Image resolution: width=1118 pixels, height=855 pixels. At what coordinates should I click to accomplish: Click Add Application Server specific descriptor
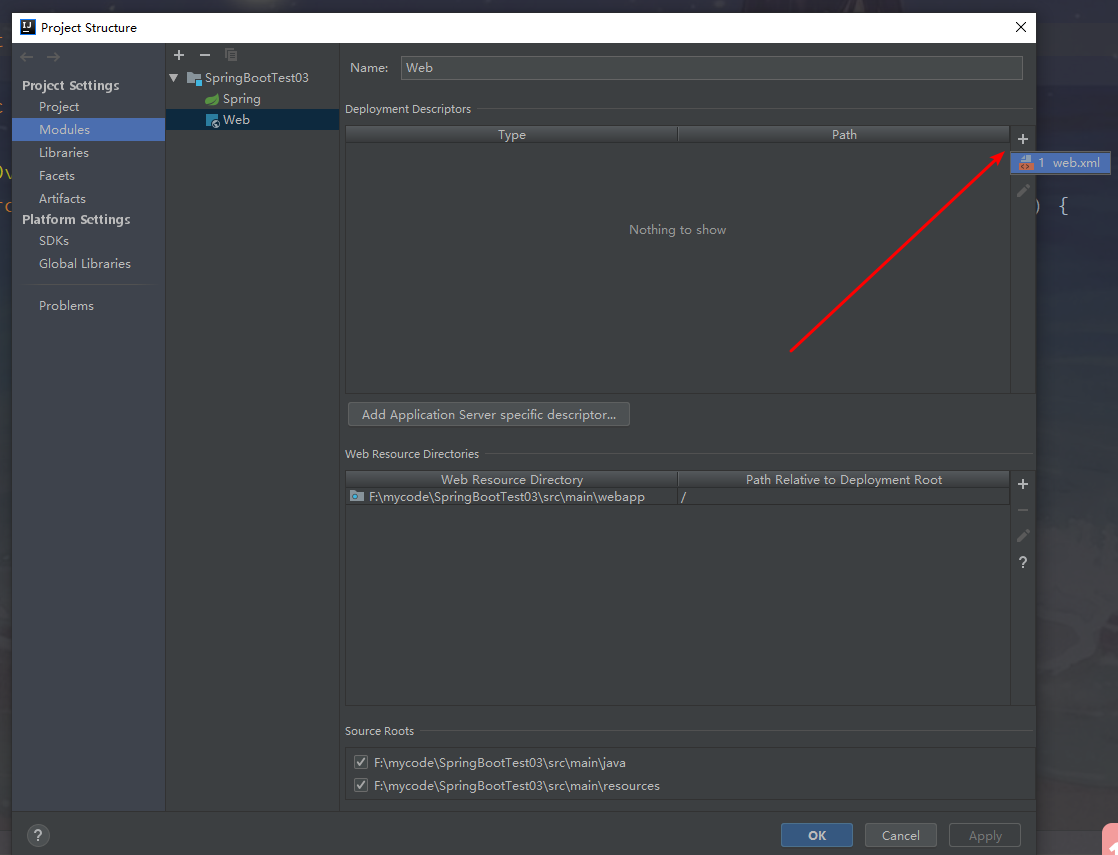488,414
